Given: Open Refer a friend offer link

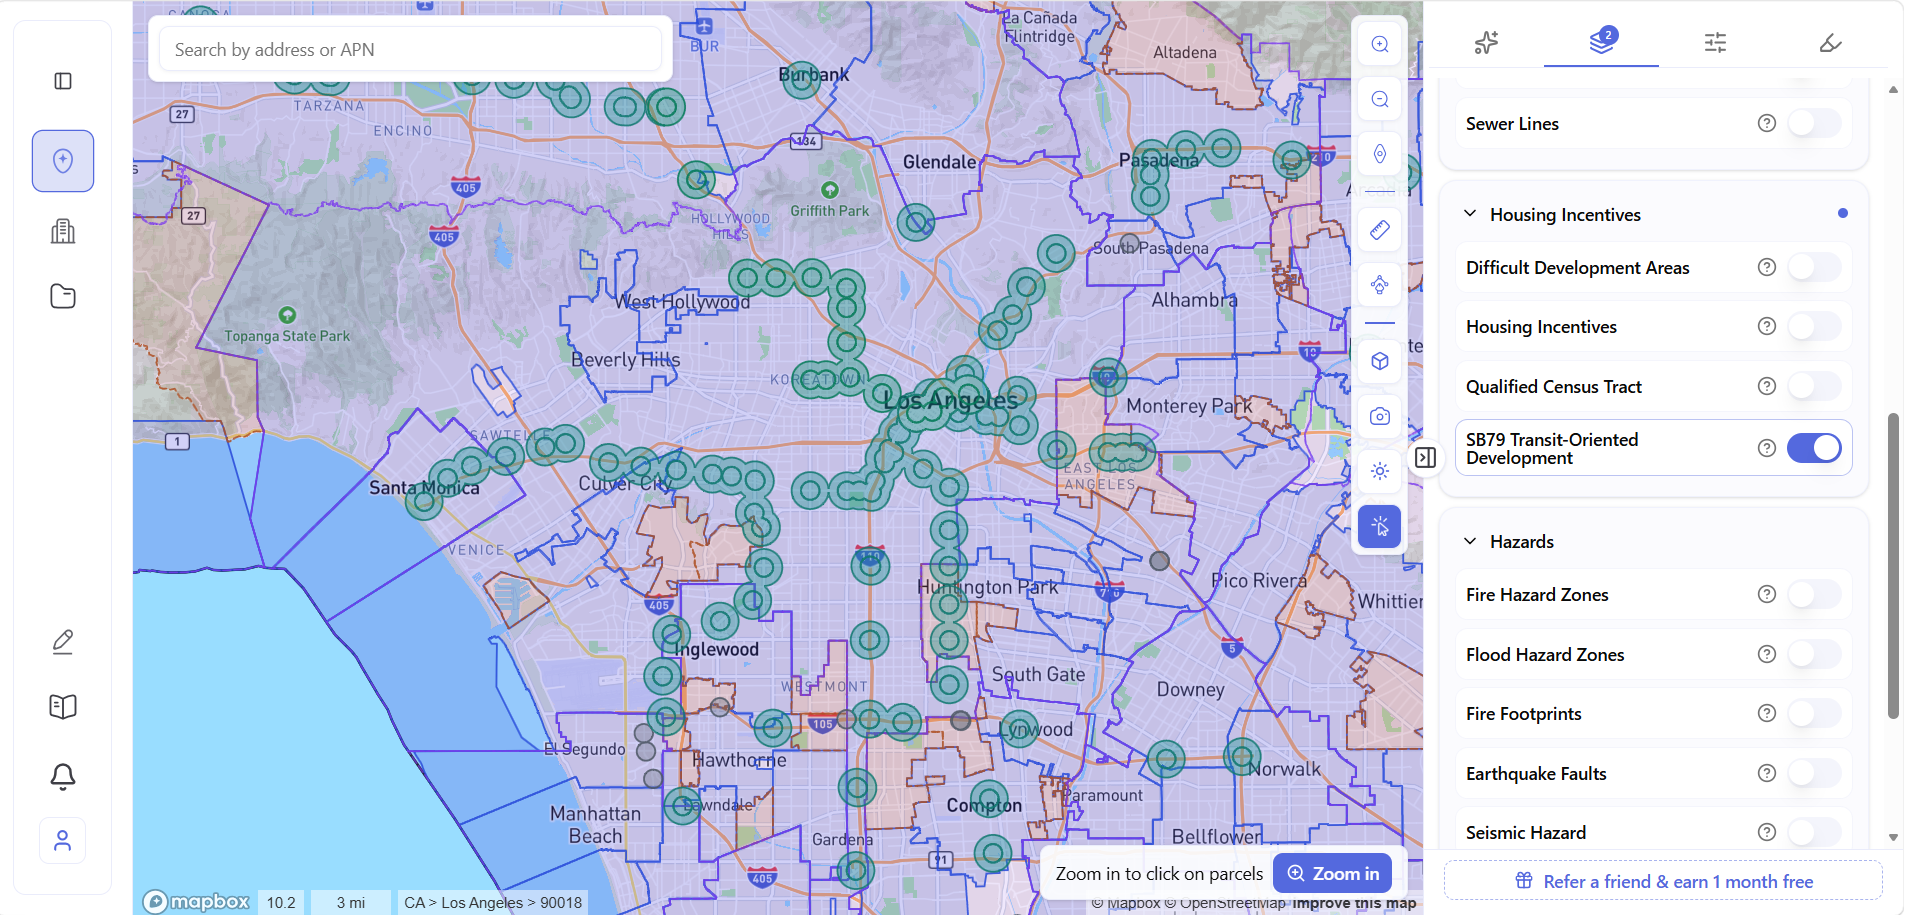Looking at the screenshot, I should click(x=1664, y=881).
